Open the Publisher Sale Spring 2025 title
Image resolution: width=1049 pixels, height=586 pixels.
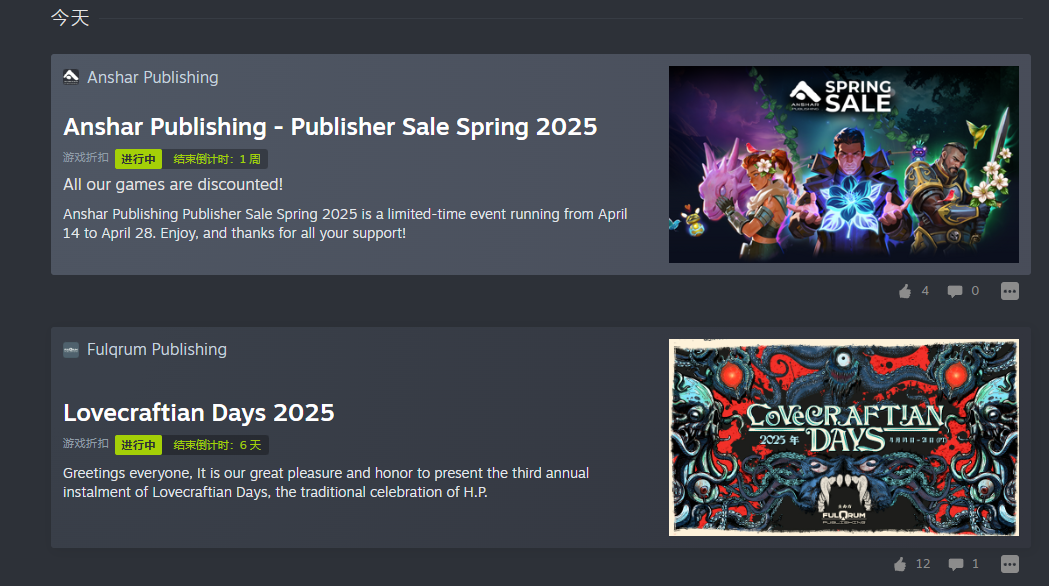[x=330, y=127]
